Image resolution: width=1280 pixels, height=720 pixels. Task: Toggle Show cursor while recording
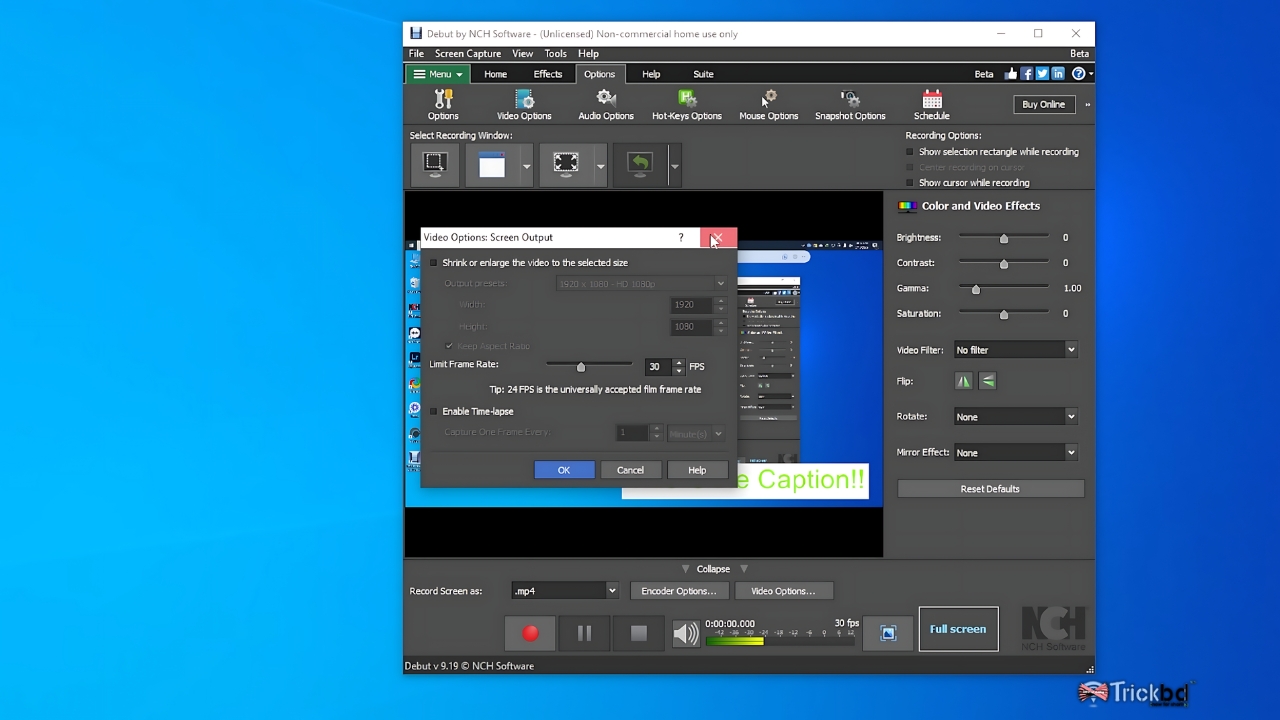[910, 183]
